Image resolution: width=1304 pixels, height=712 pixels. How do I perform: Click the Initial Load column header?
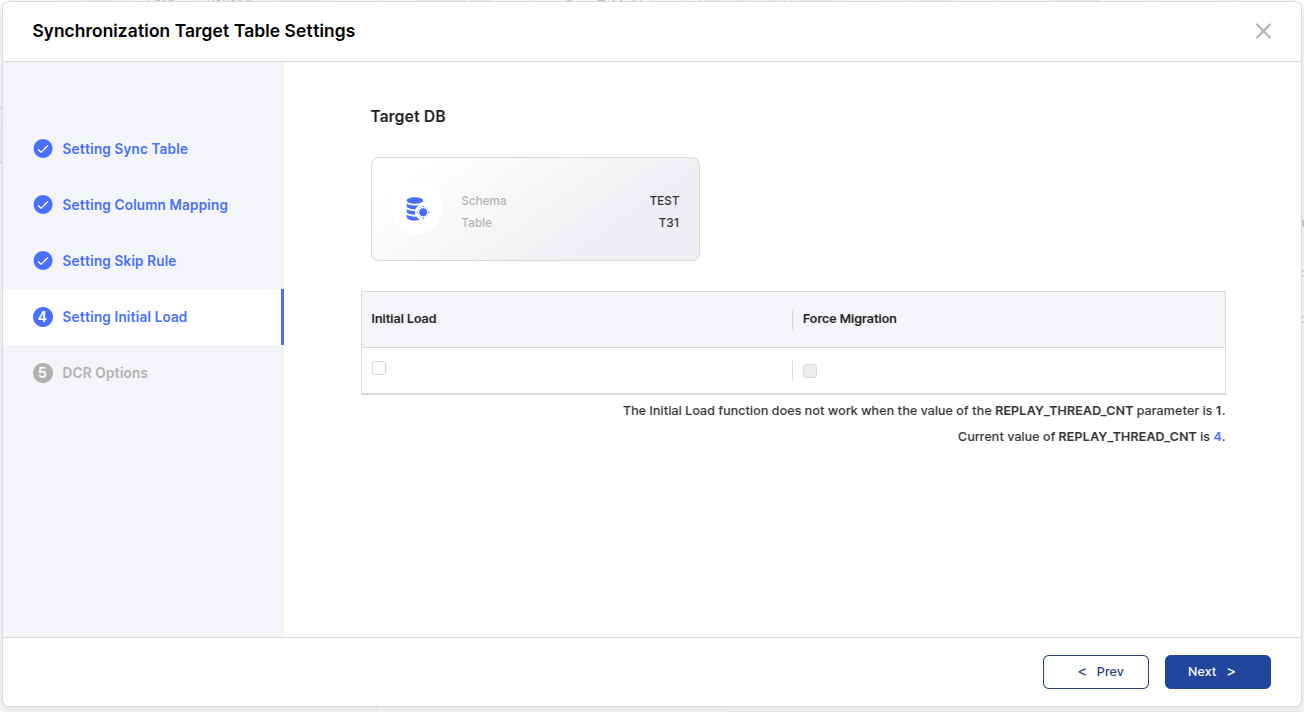pos(404,319)
